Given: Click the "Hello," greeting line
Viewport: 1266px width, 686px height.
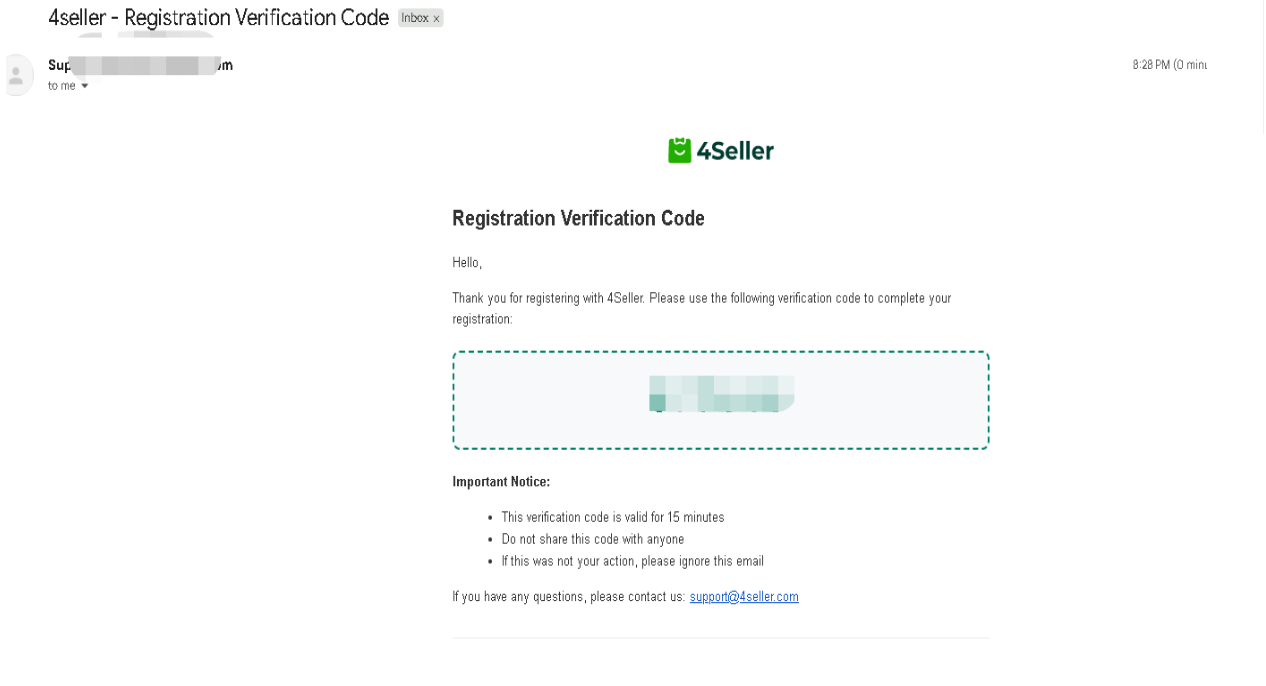Looking at the screenshot, I should [x=467, y=263].
